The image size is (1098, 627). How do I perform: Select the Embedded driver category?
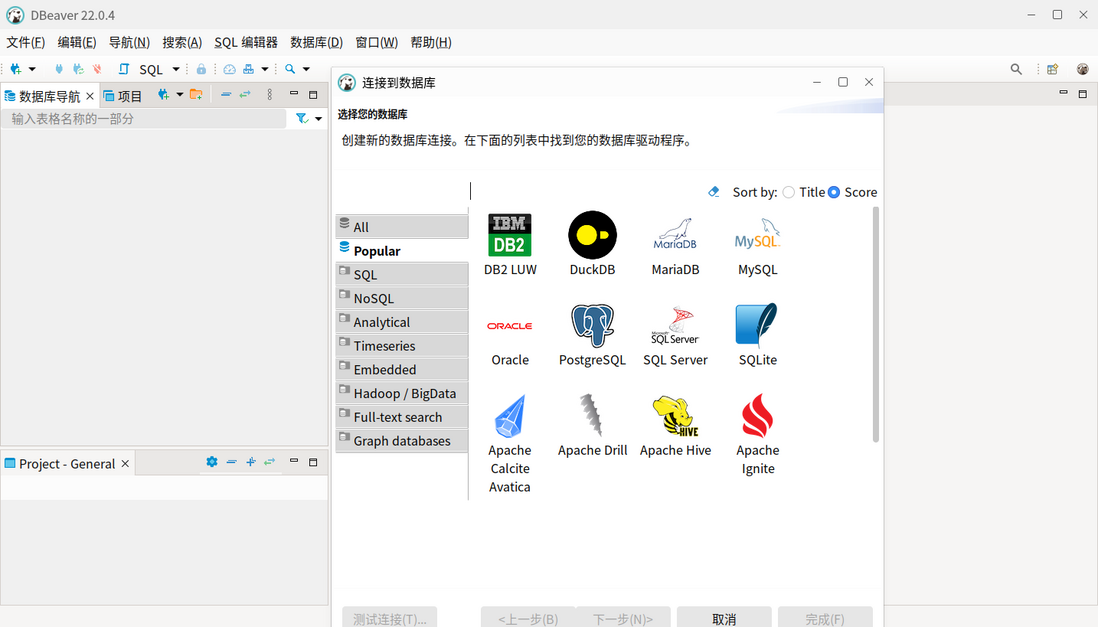(402, 370)
